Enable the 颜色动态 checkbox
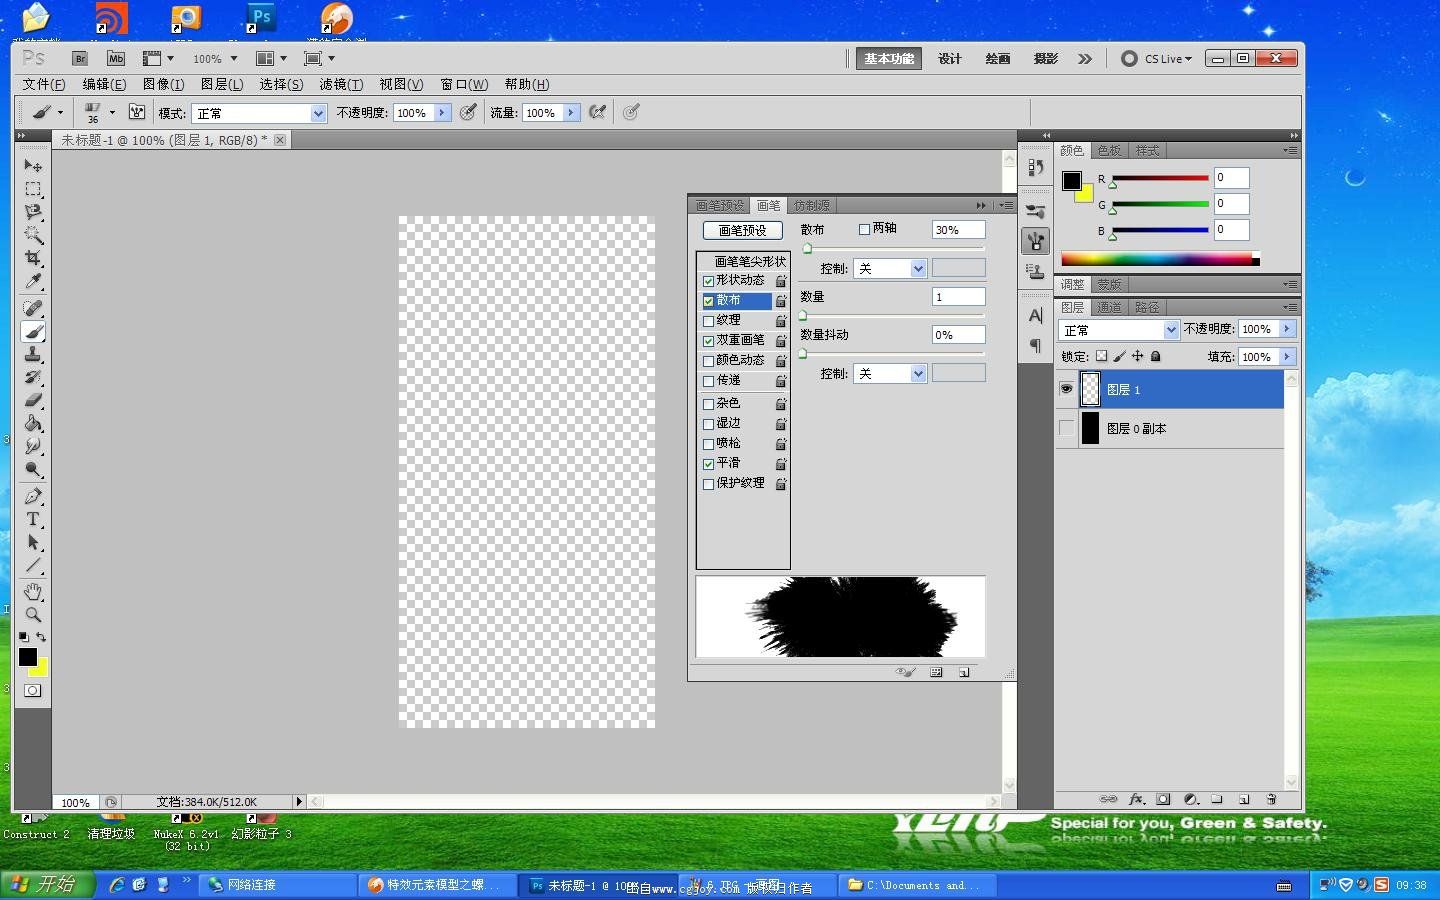The width and height of the screenshot is (1440, 900). (x=708, y=361)
